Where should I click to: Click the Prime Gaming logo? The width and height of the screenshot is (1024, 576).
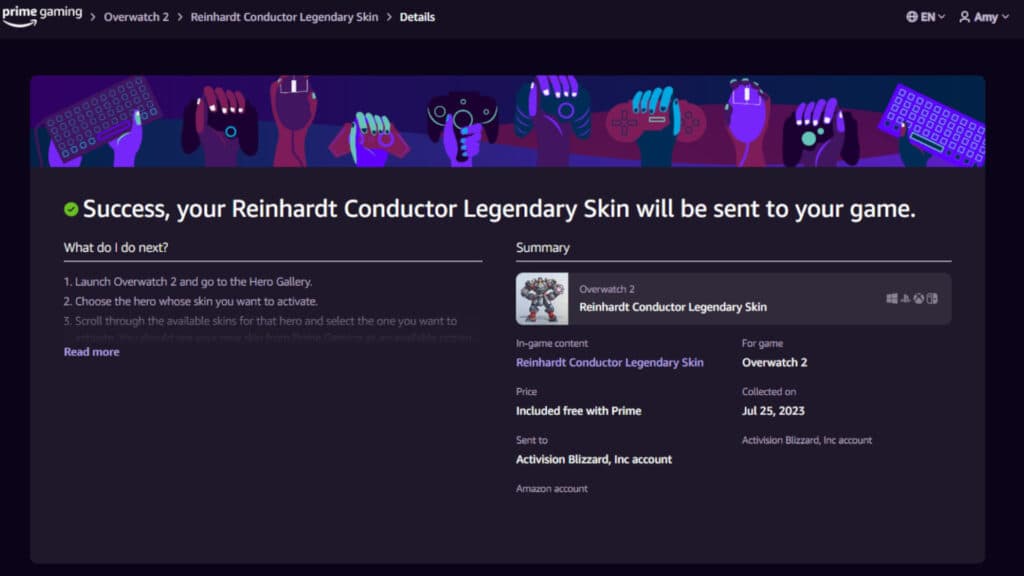42,14
